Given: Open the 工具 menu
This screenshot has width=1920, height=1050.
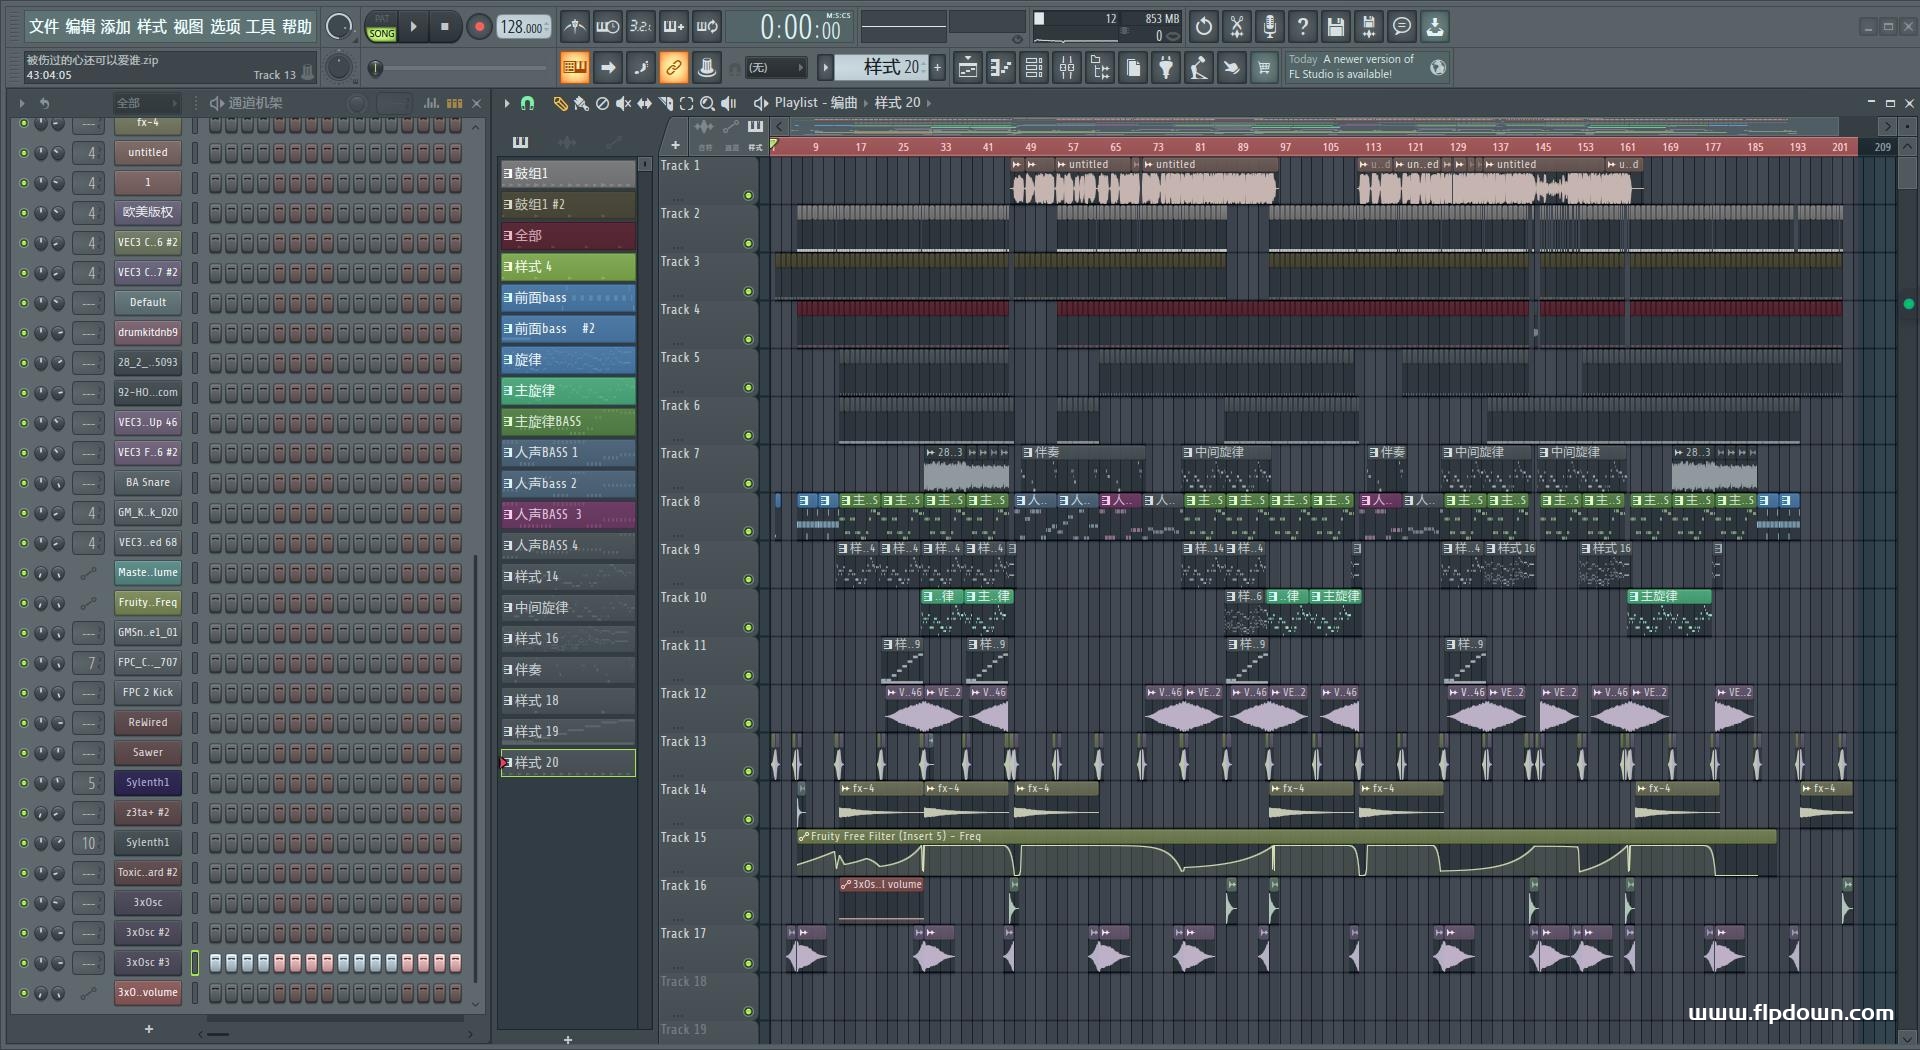Looking at the screenshot, I should 260,27.
